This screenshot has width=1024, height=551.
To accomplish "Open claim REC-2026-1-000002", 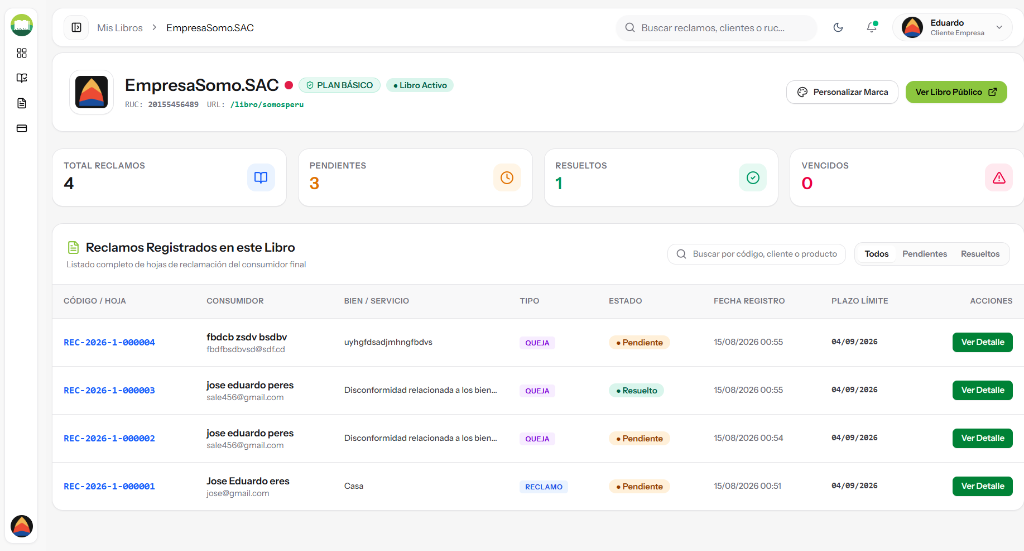I will pyautogui.click(x=109, y=438).
